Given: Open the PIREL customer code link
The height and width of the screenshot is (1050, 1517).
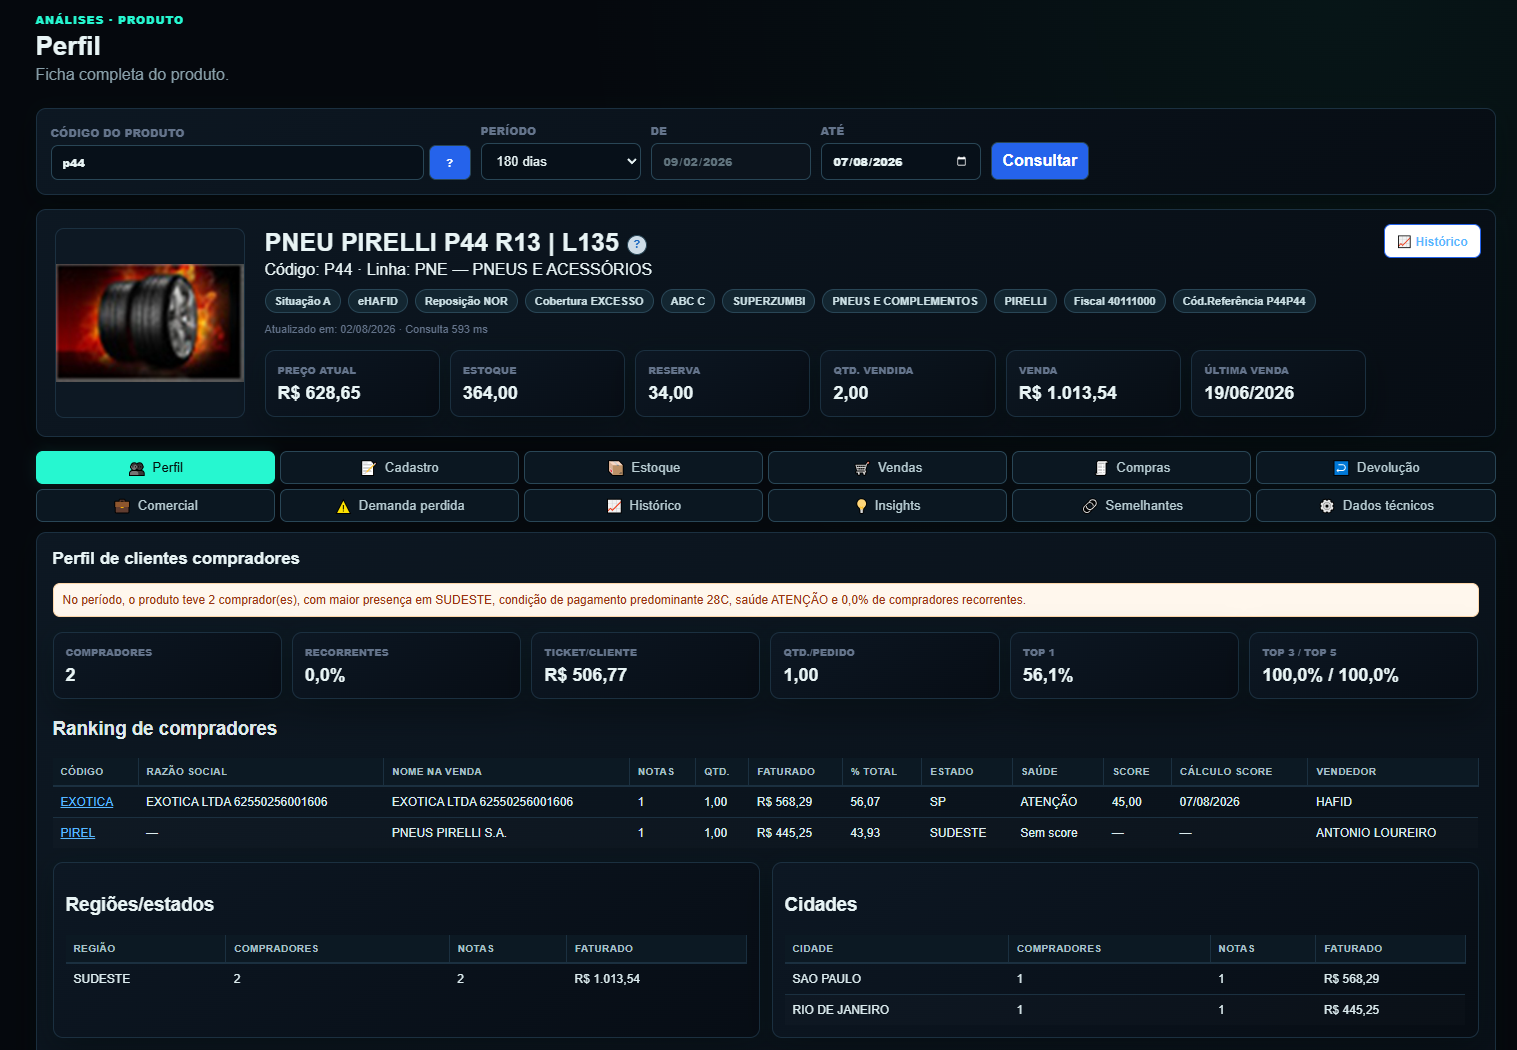Looking at the screenshot, I should [x=78, y=833].
